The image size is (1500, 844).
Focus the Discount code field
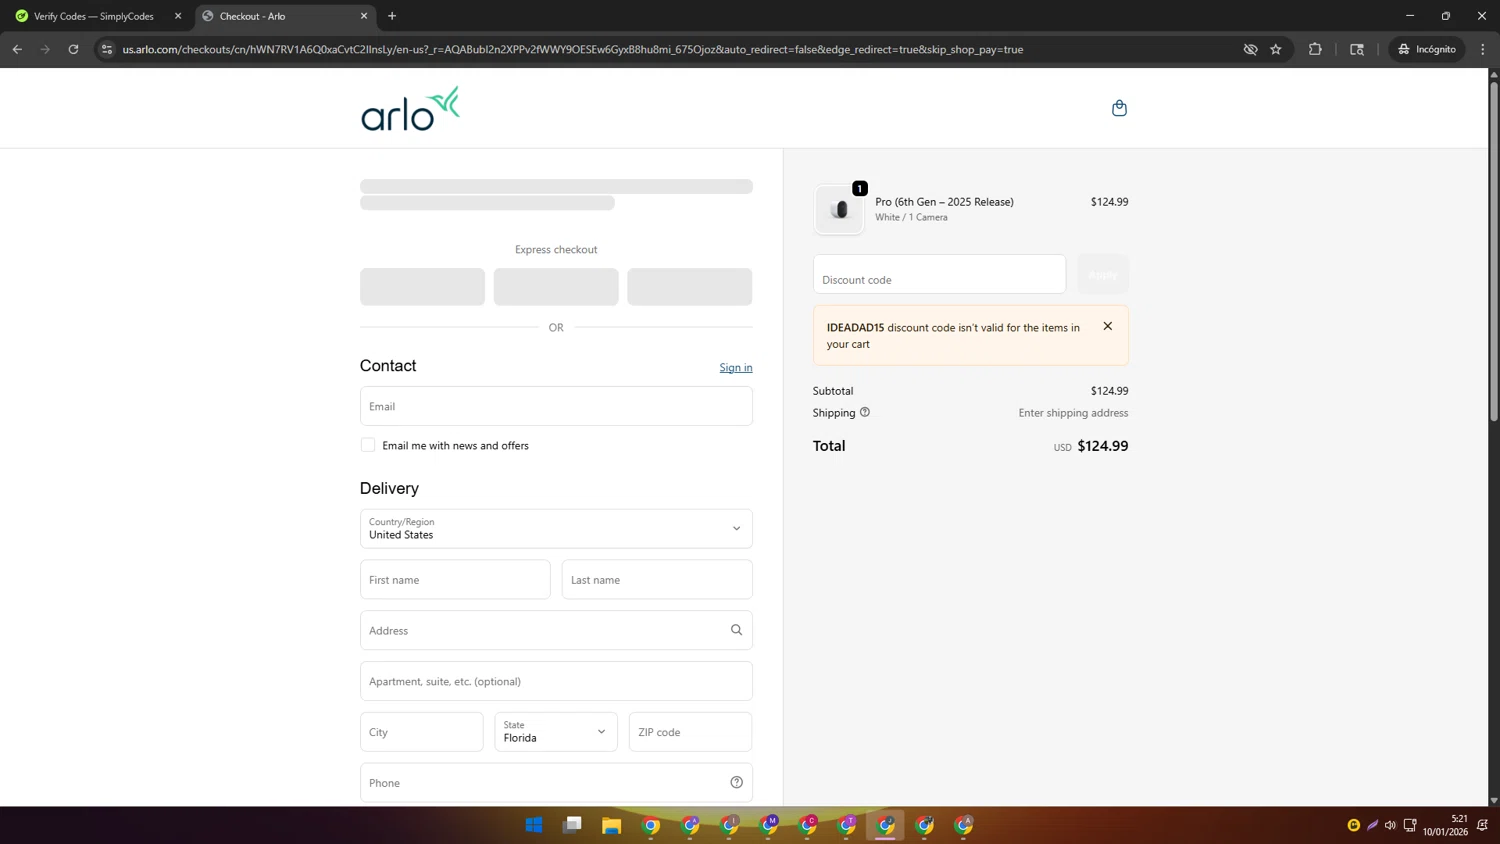click(939, 274)
